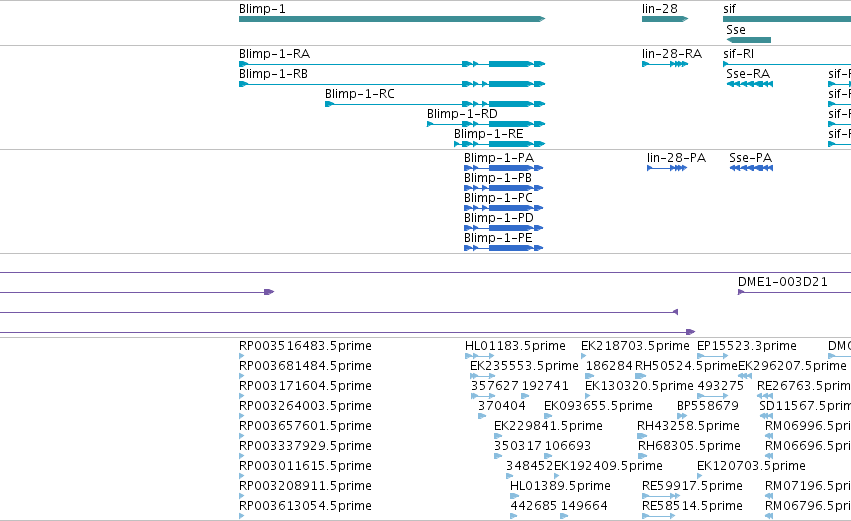851x521 pixels.
Task: Click the lin-28-RA transcript
Action: click(665, 64)
